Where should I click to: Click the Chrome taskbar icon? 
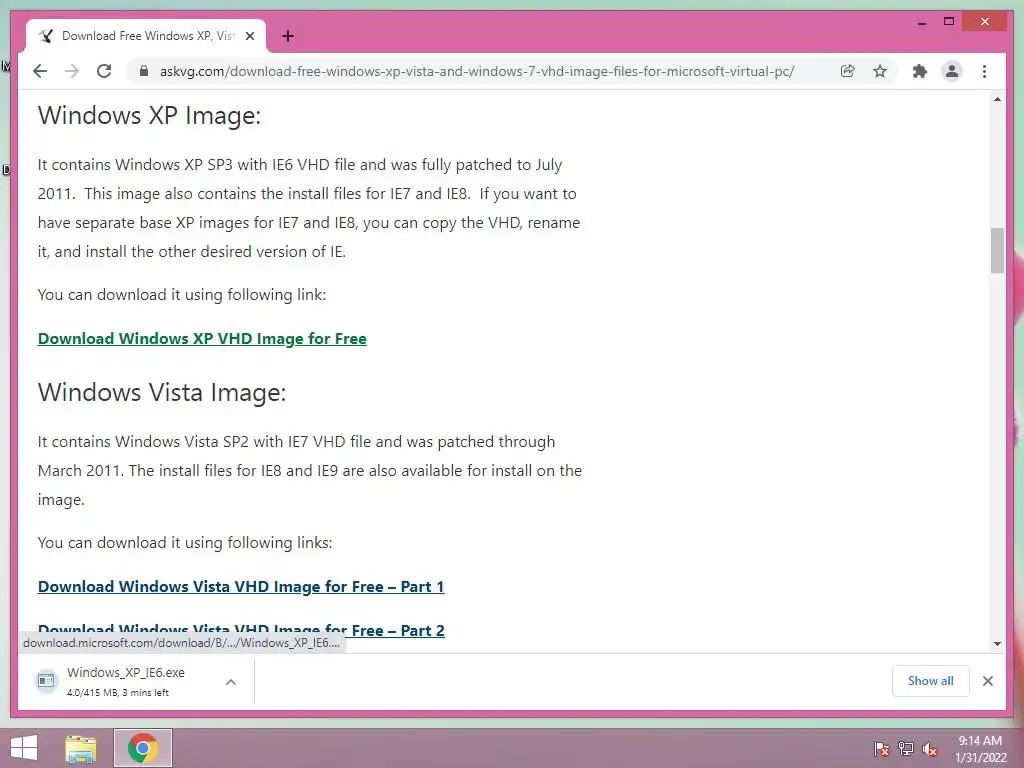142,748
